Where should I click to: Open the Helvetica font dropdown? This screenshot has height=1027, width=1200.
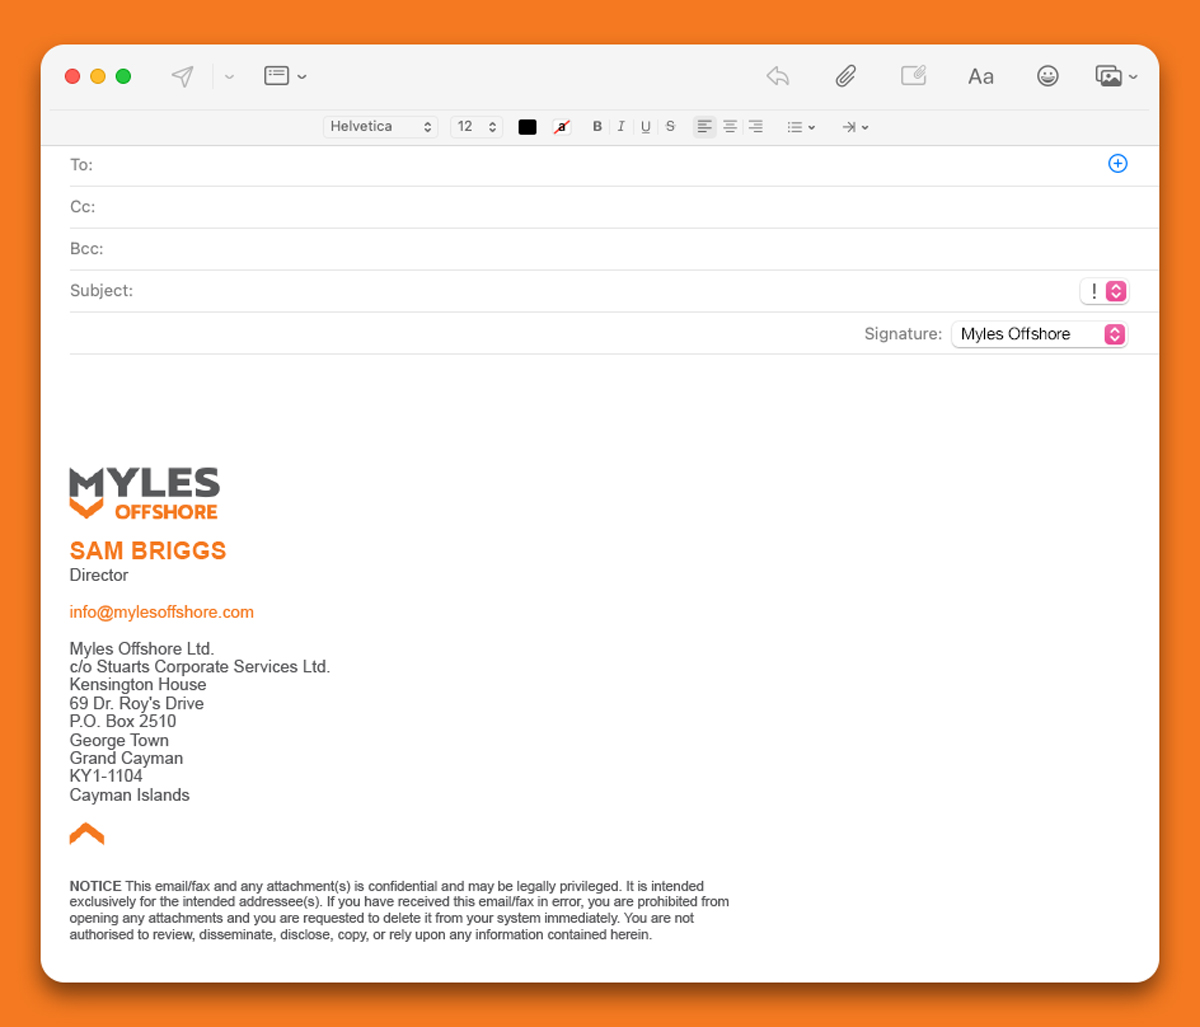tap(380, 127)
